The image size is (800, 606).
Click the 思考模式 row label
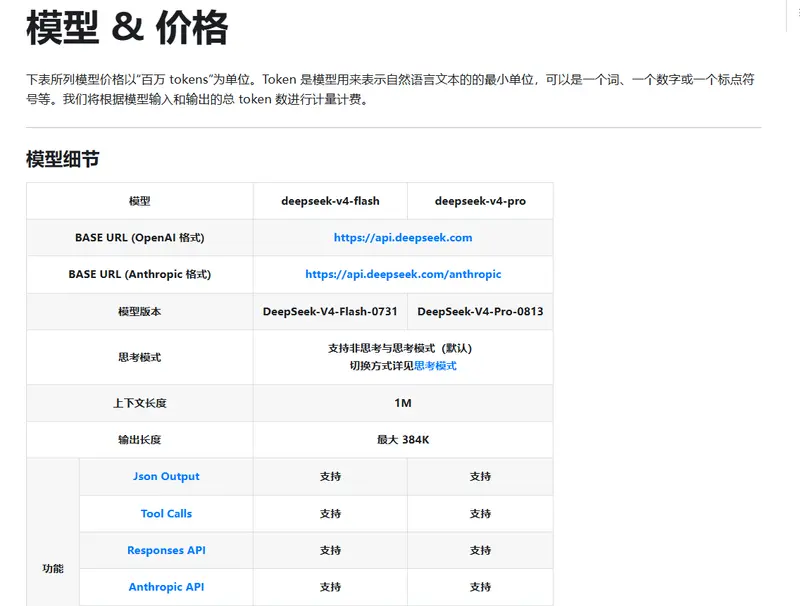pyautogui.click(x=140, y=357)
